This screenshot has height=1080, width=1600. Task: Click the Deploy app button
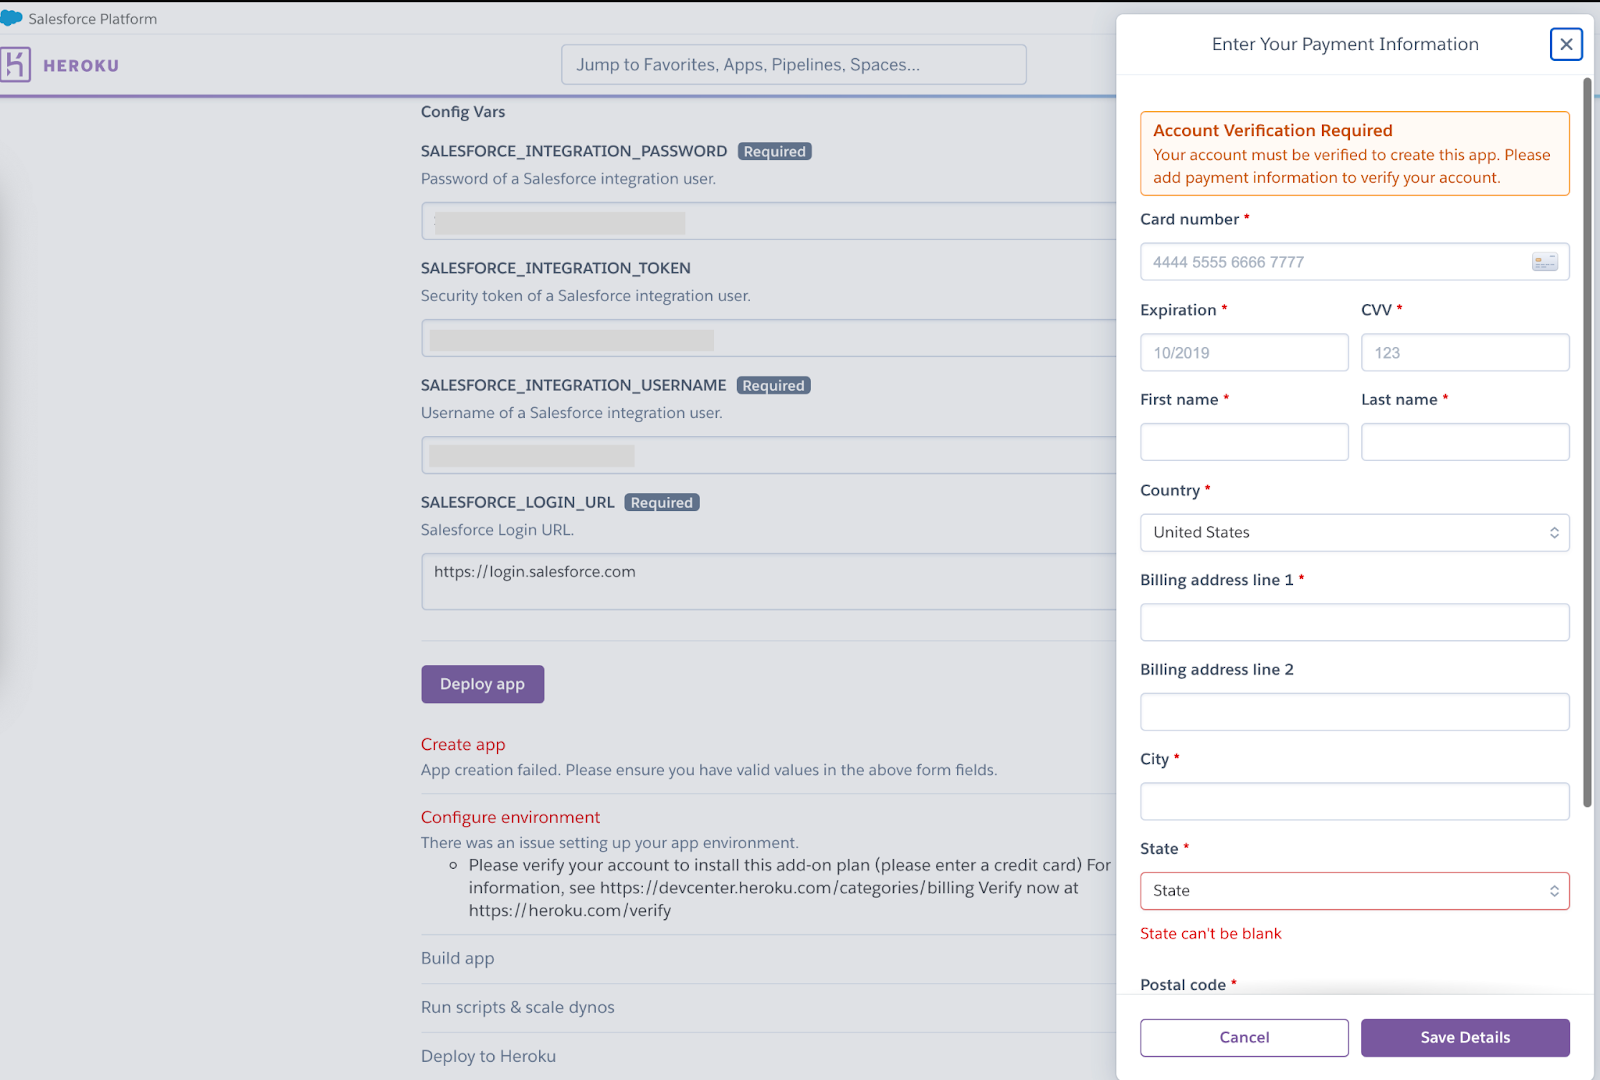483,684
